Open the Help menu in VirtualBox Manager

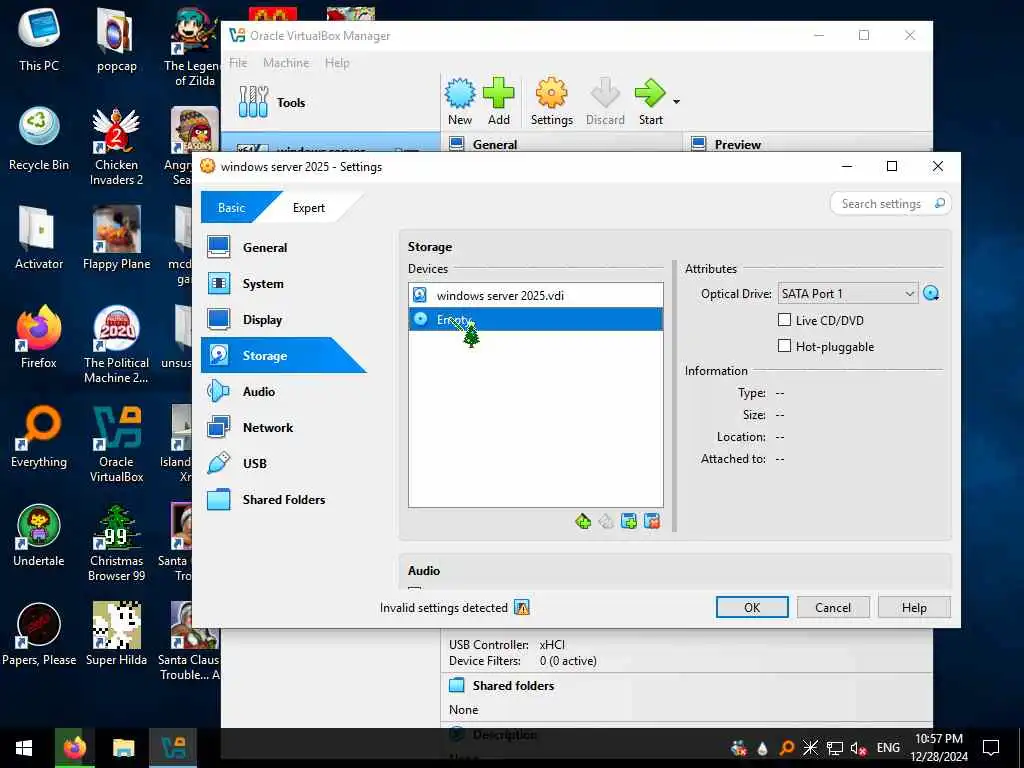coord(337,63)
